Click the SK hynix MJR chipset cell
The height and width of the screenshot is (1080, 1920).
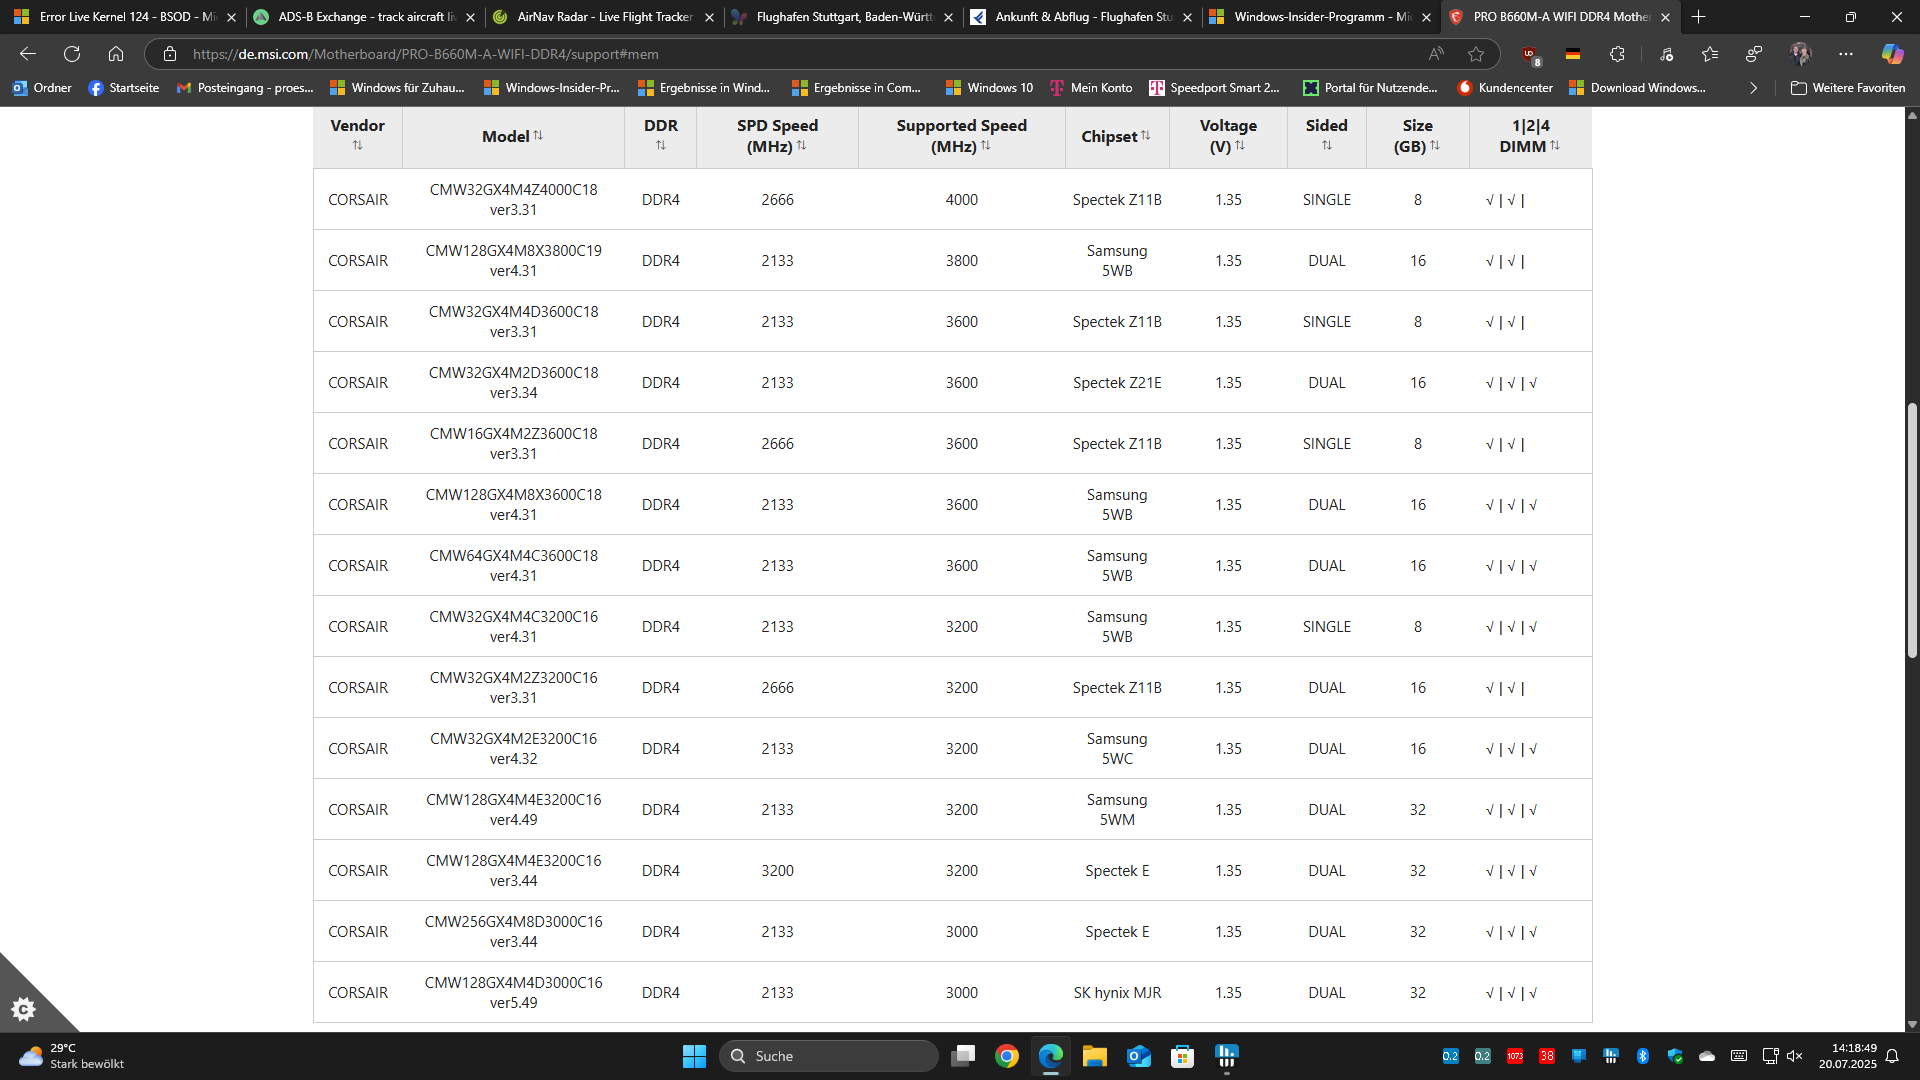coord(1117,993)
